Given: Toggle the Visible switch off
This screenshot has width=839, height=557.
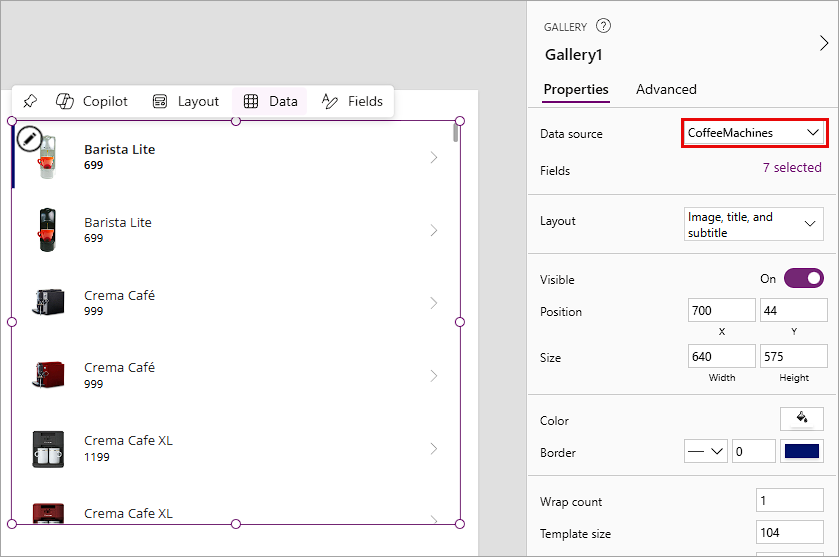Looking at the screenshot, I should pos(804,278).
